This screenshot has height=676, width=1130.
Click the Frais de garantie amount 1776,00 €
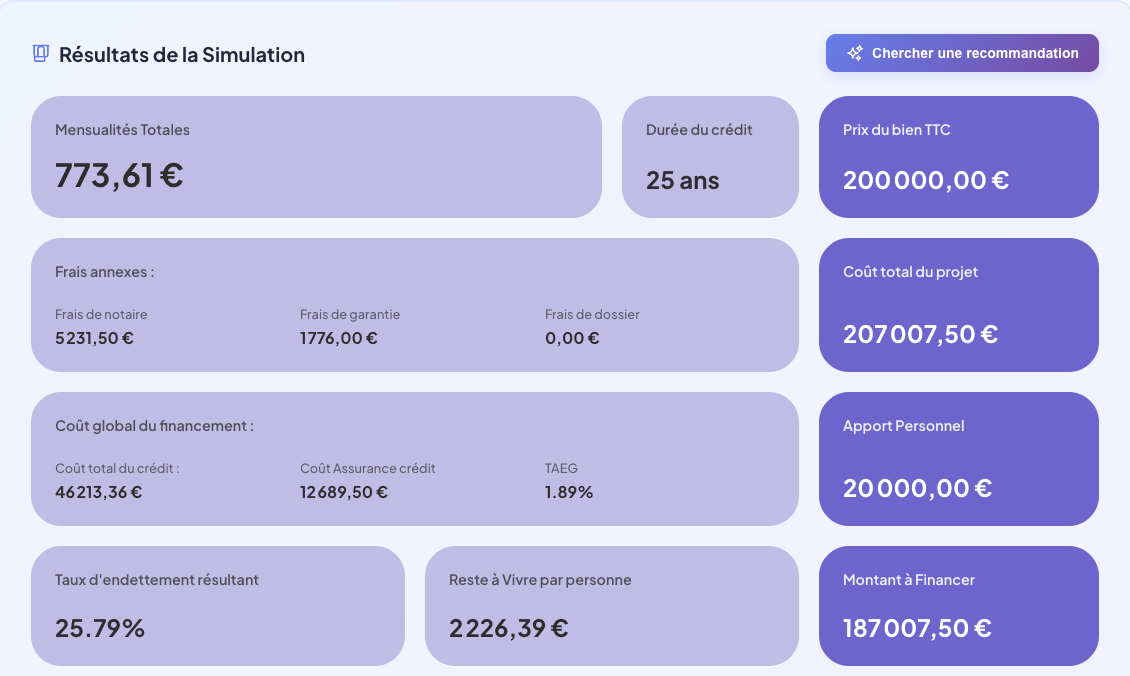coord(338,337)
